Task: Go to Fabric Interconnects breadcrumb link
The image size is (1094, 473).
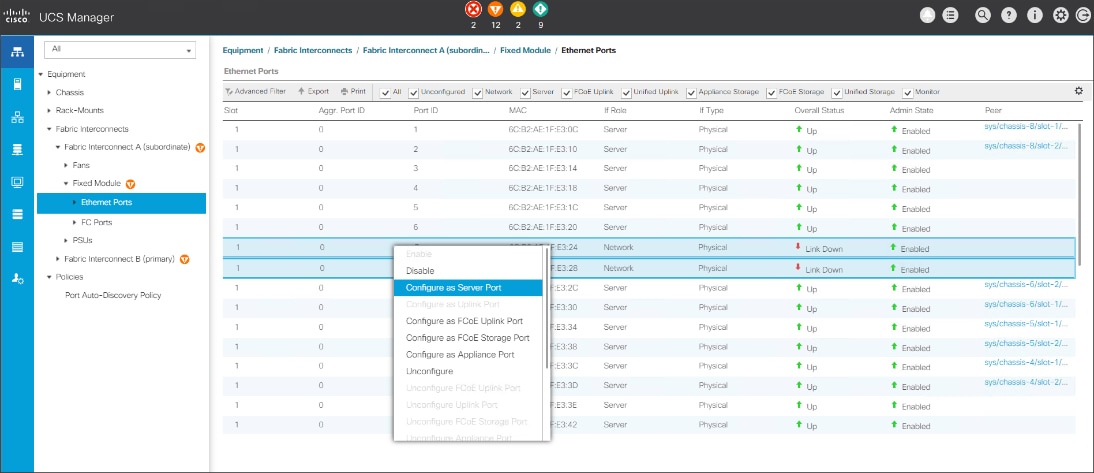Action: pyautogui.click(x=313, y=50)
